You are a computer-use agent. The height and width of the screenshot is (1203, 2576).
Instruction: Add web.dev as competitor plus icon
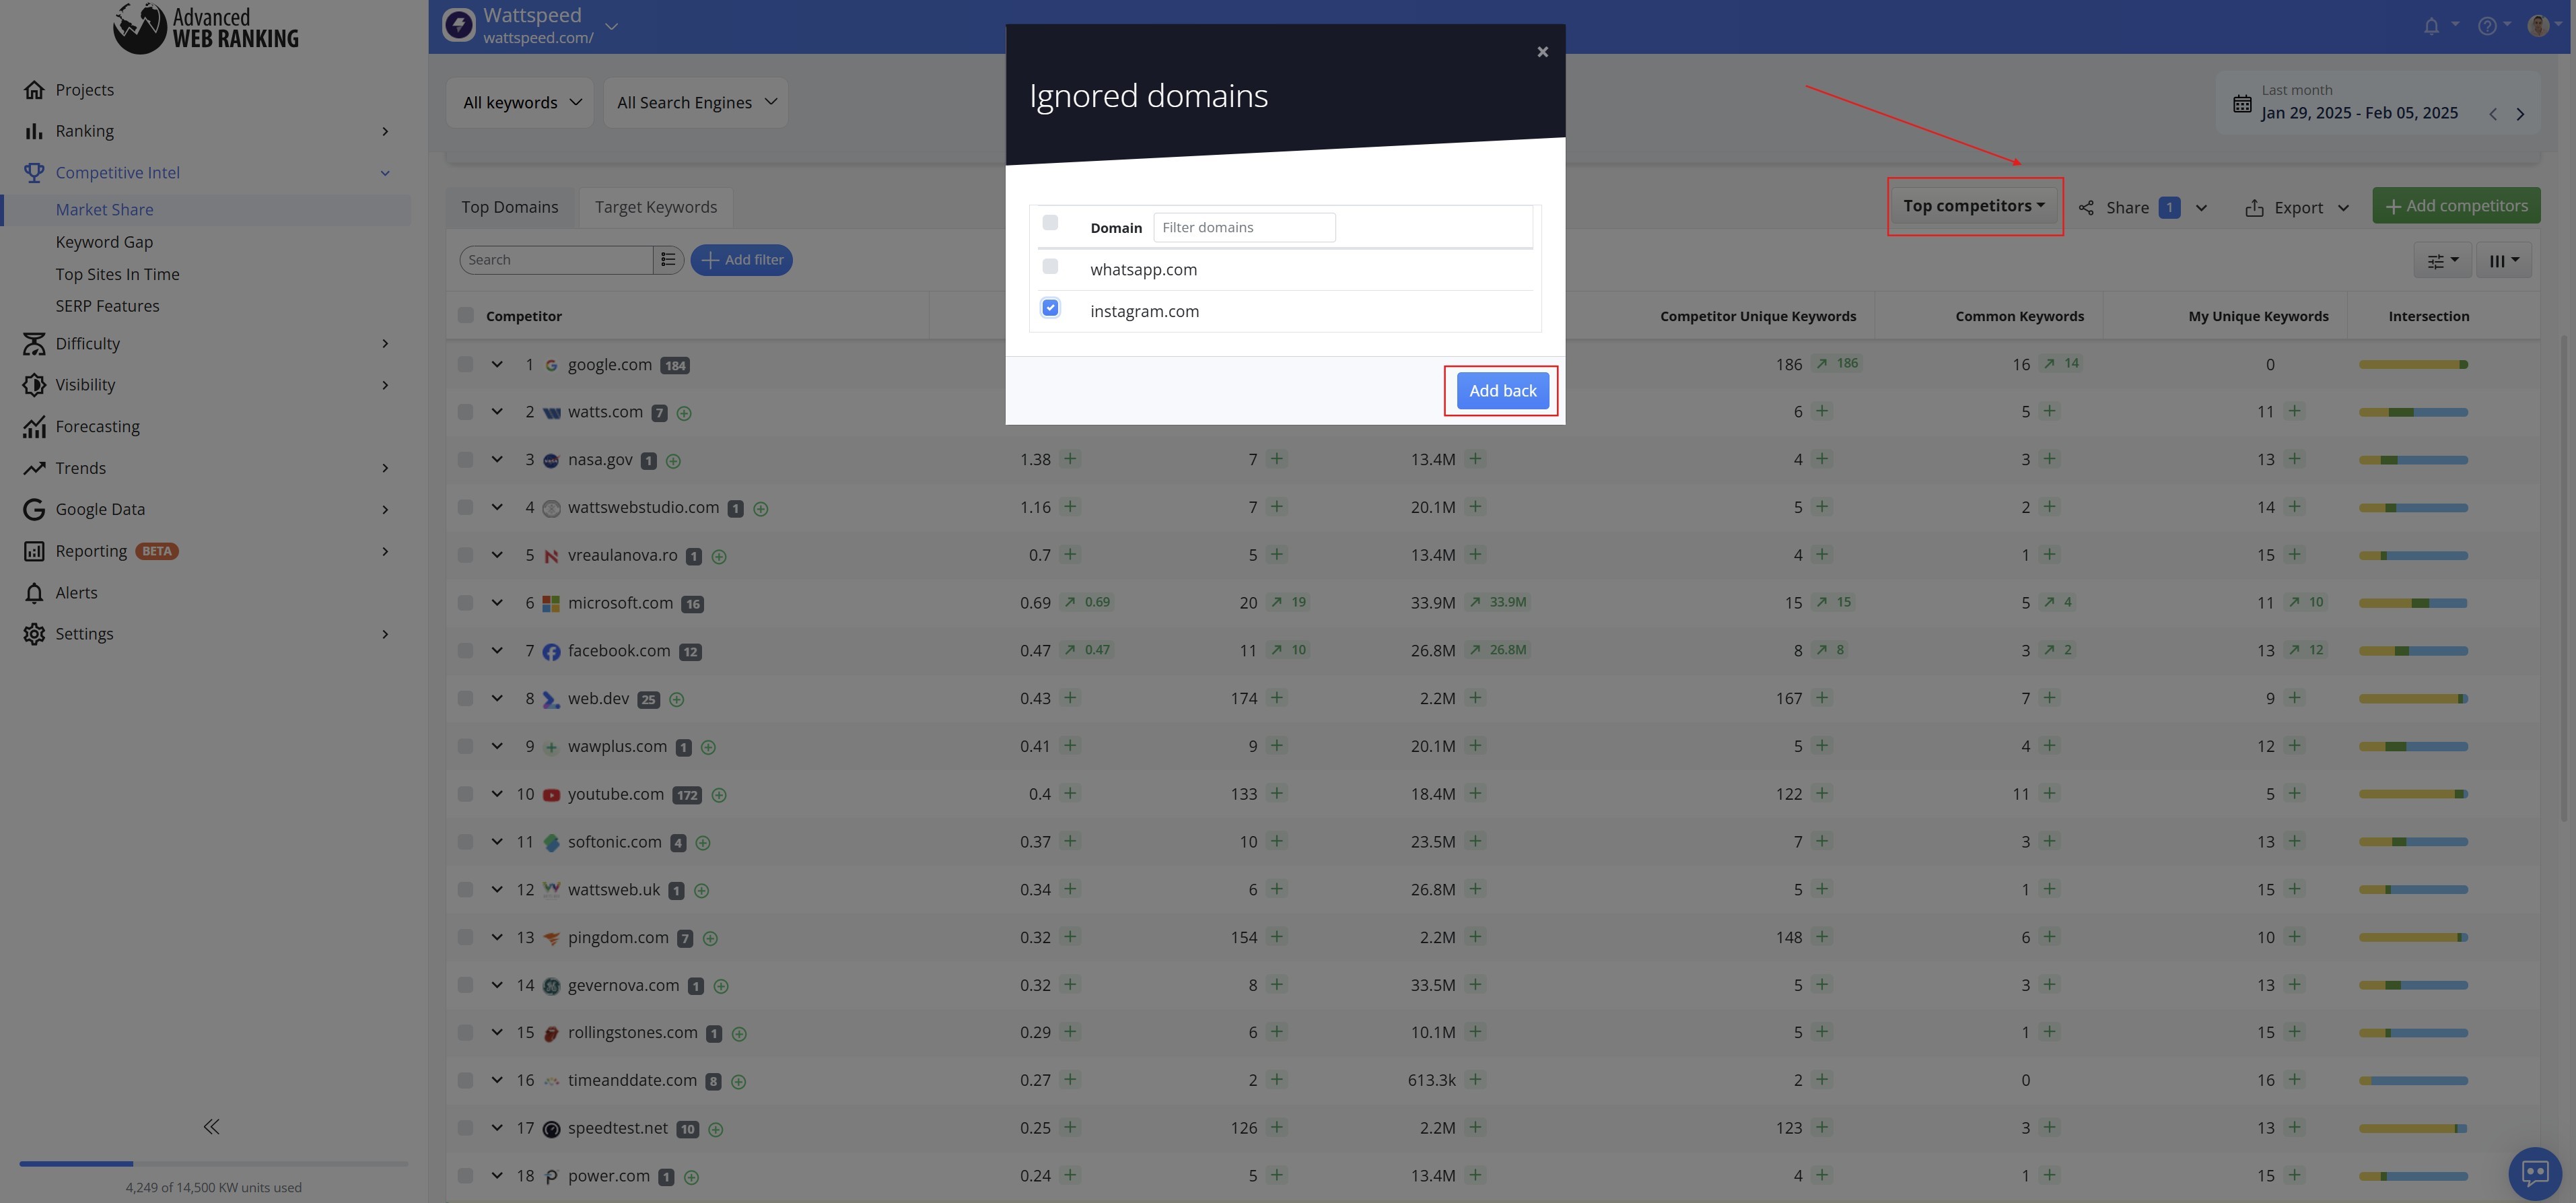click(676, 700)
